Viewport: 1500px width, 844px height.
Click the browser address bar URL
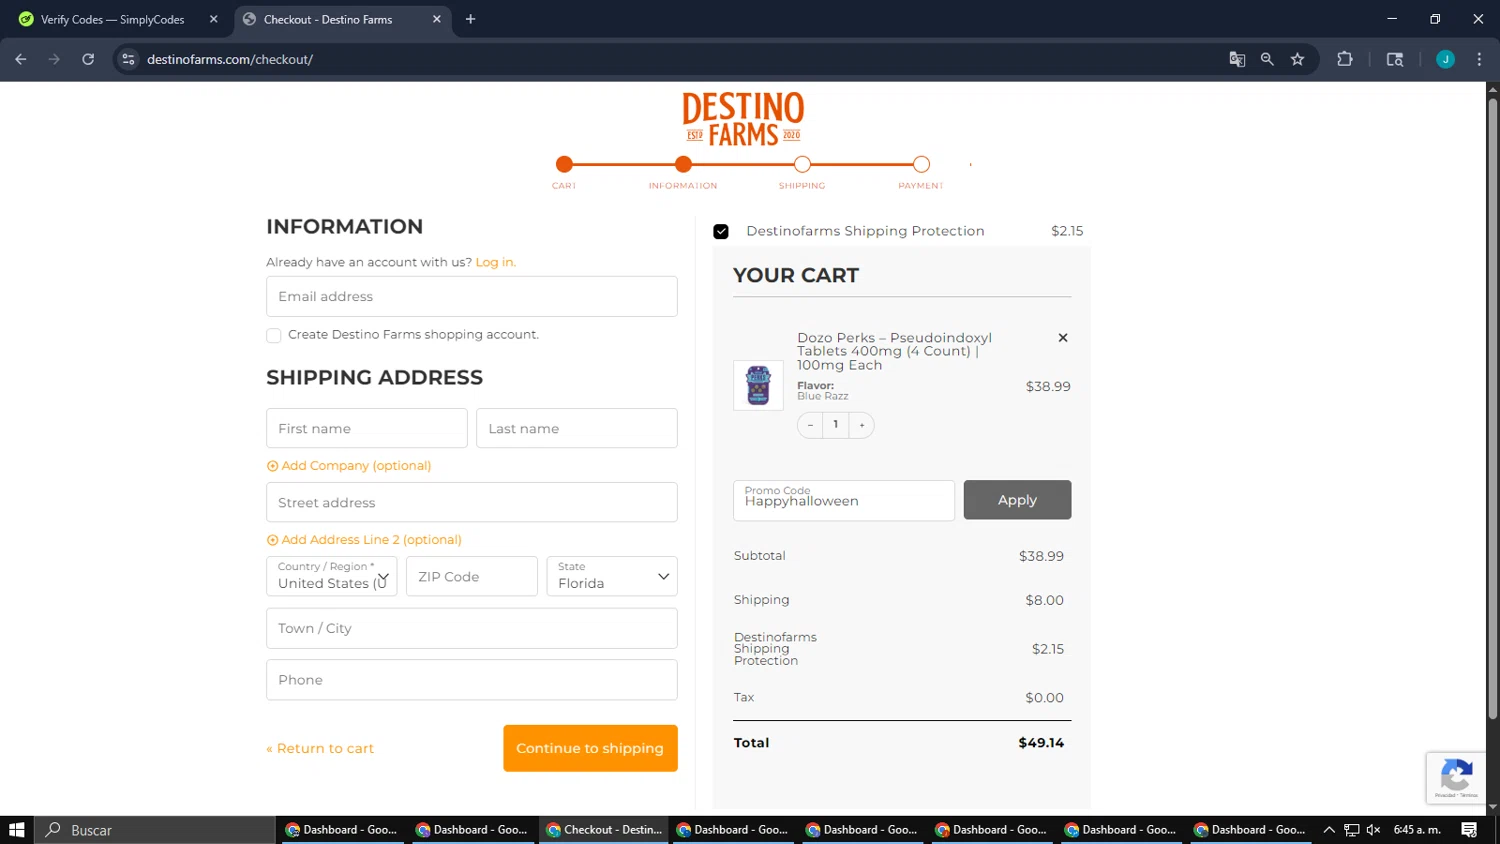tap(230, 59)
